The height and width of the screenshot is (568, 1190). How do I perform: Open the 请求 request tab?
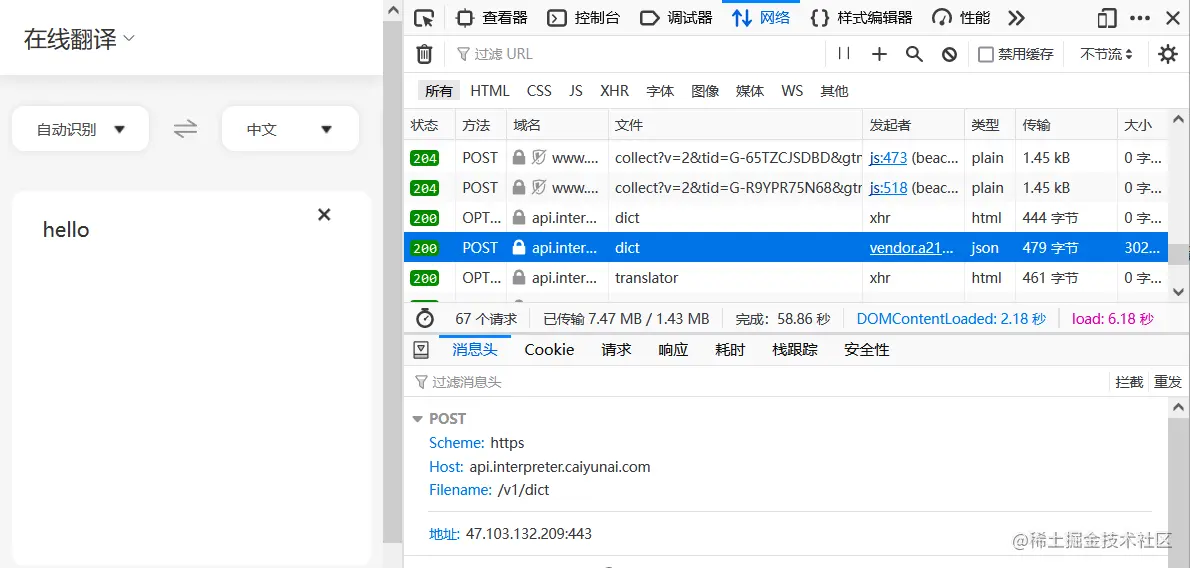(x=616, y=350)
